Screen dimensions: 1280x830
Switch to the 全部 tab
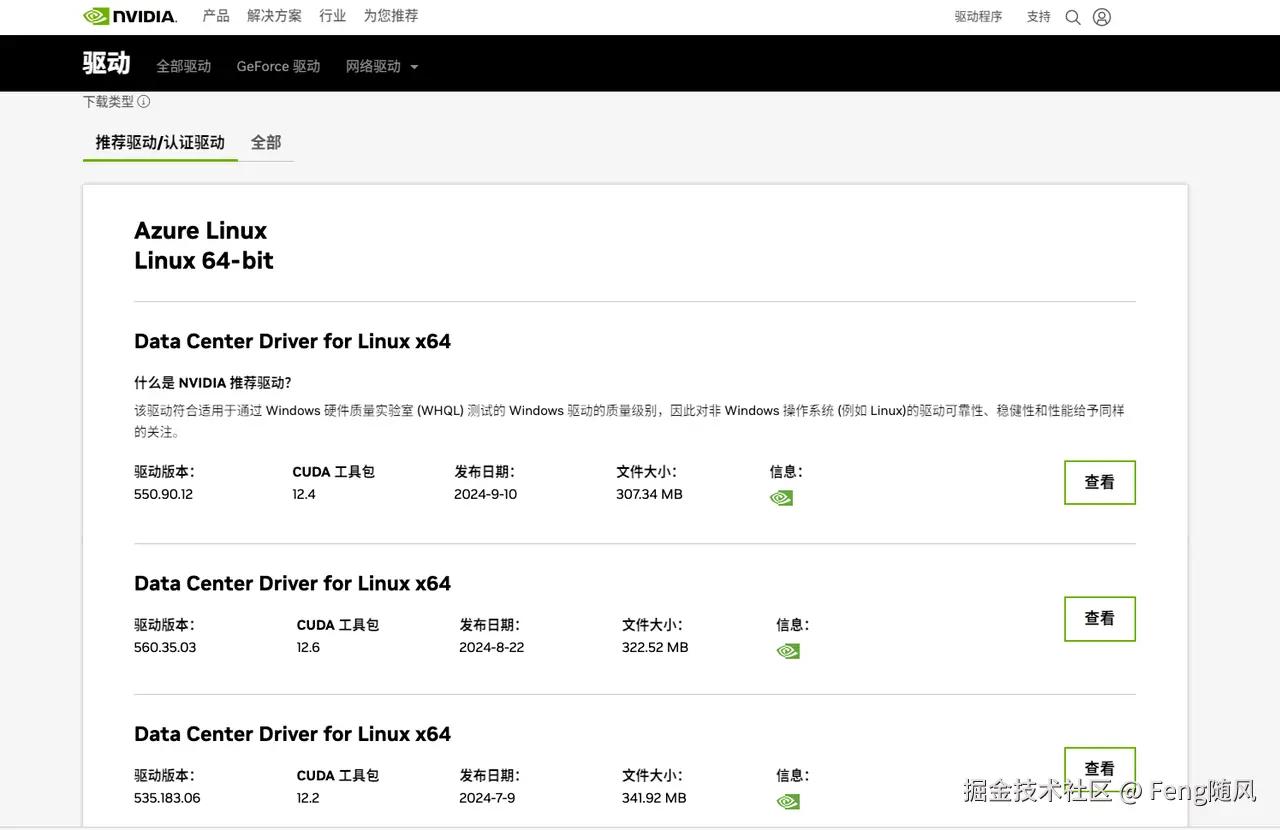tap(266, 142)
